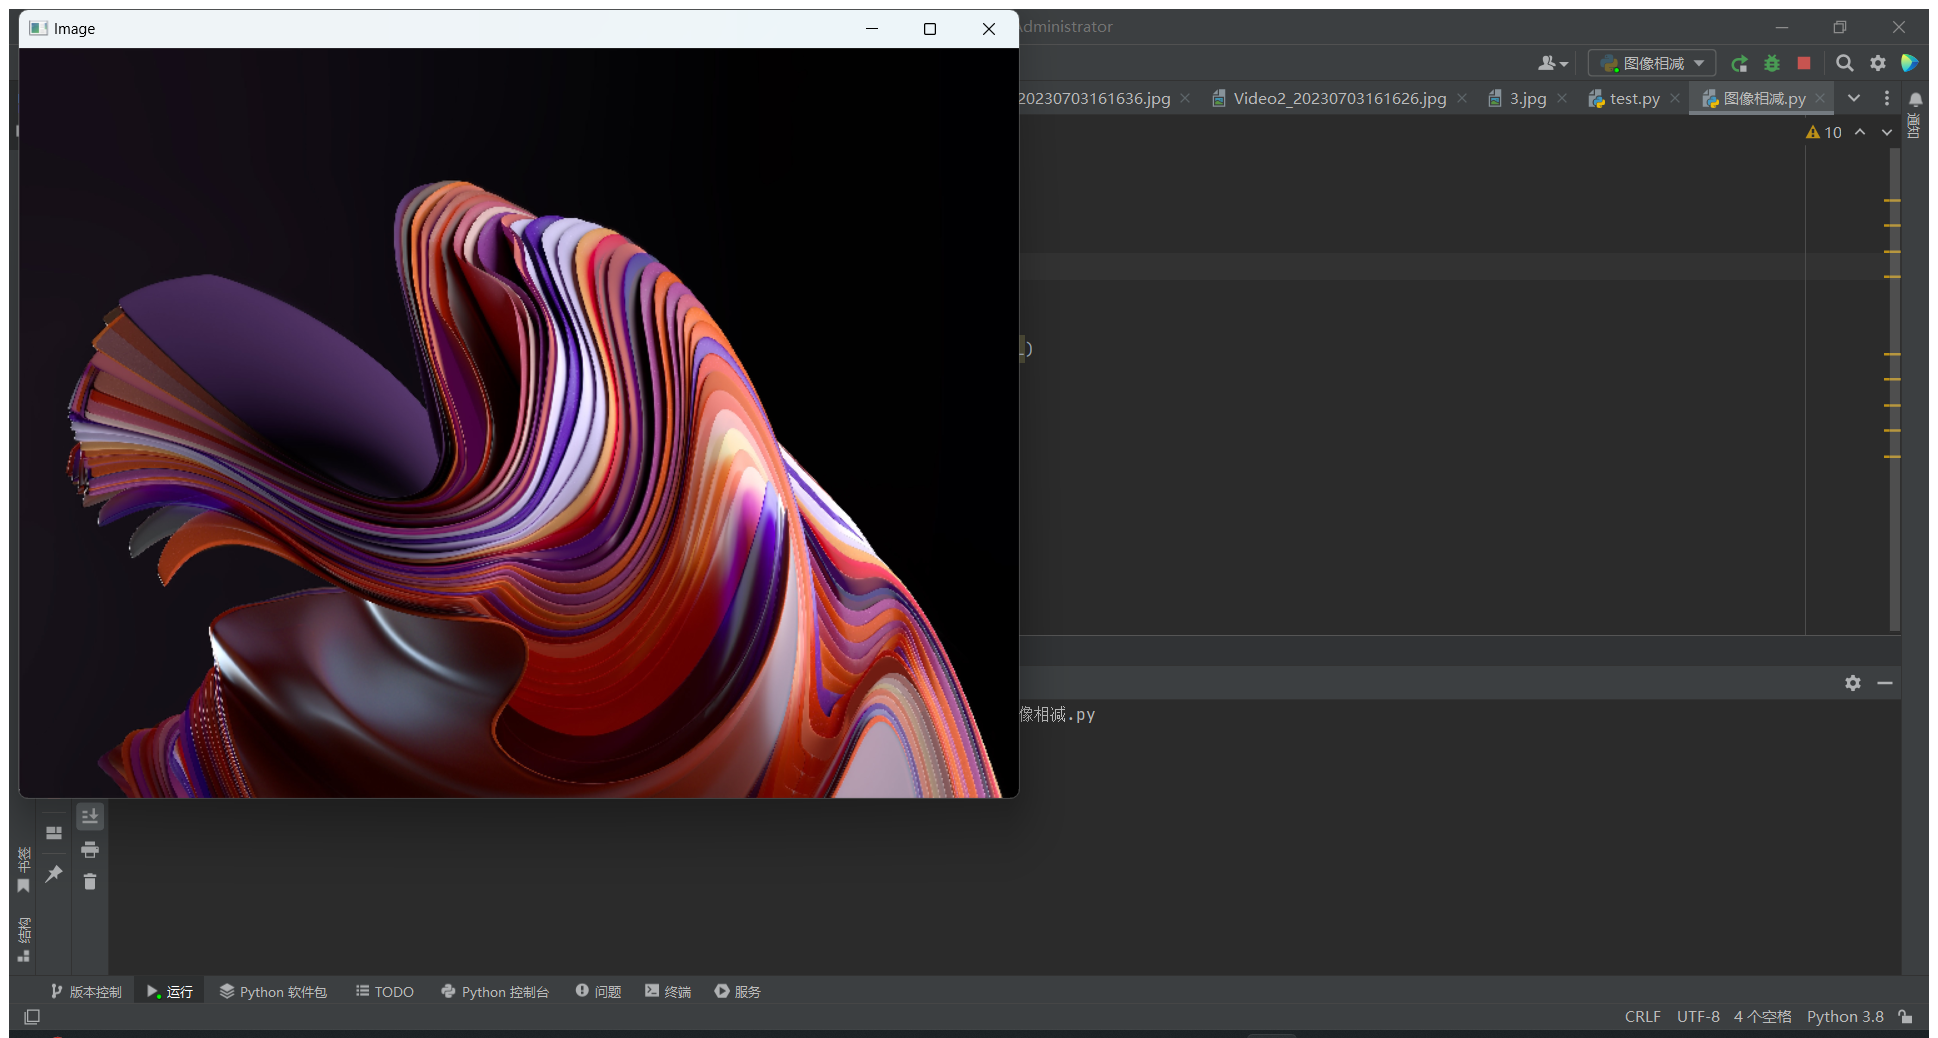Close the Video2_20230703161626.jpg tab

pos(1462,98)
